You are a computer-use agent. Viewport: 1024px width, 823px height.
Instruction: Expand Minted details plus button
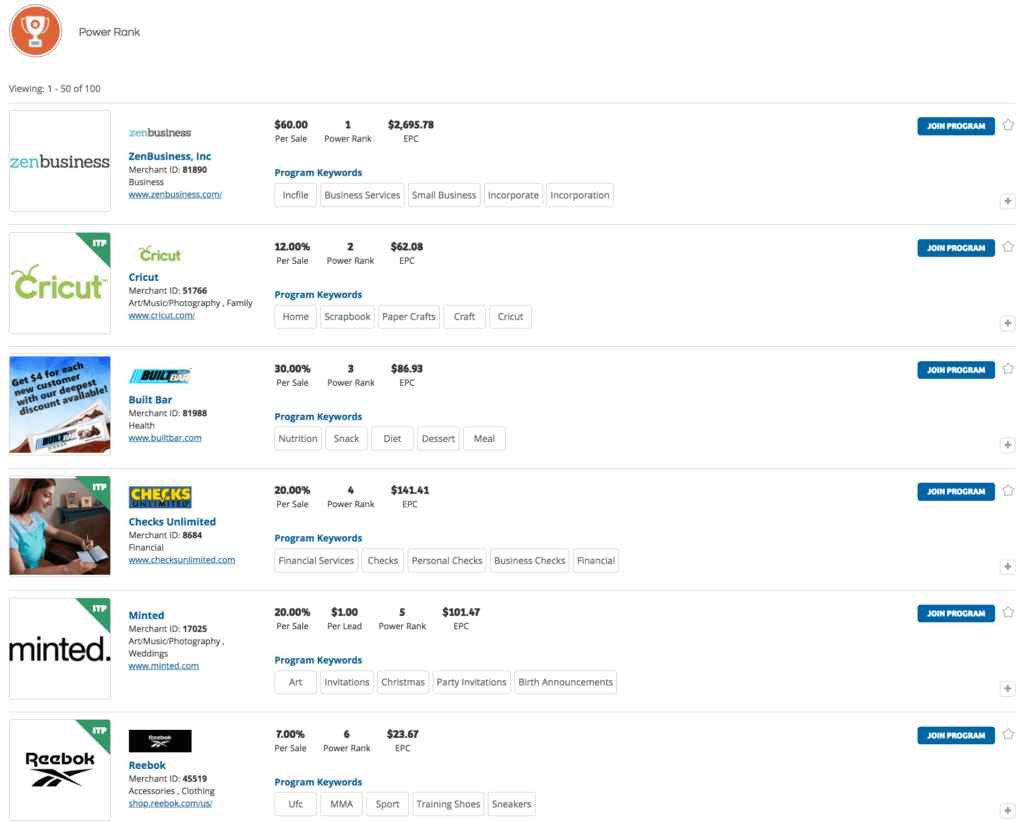coord(1008,689)
